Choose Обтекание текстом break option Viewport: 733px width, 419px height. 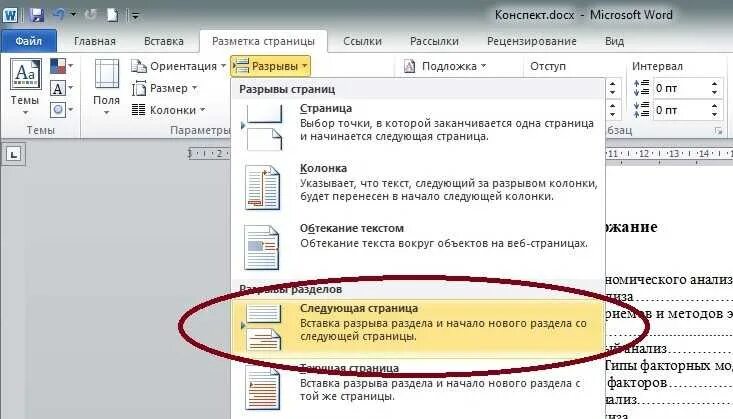pos(417,247)
